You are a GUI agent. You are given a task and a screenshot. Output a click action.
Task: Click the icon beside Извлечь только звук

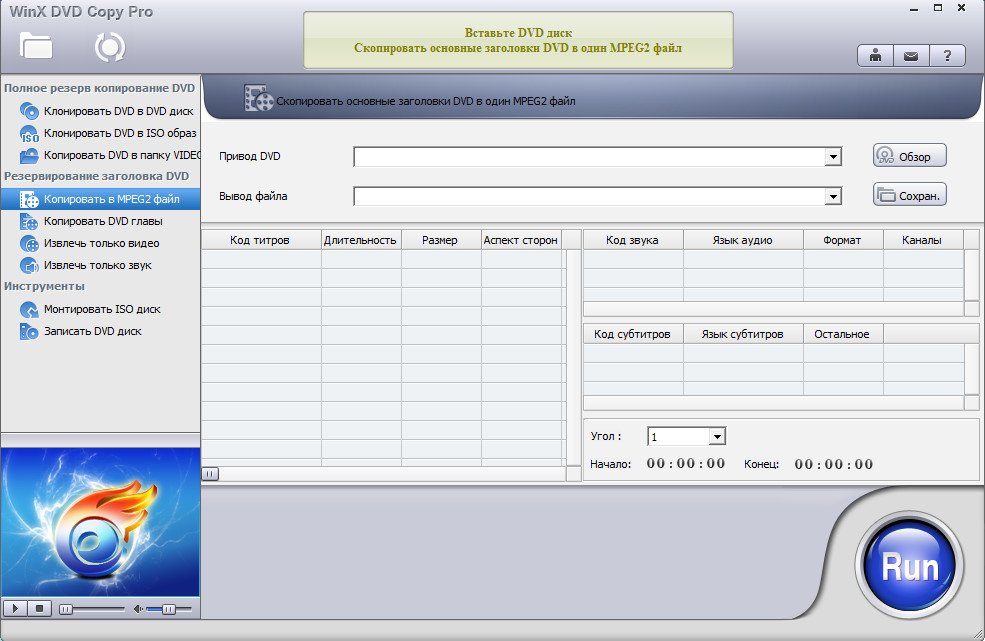click(29, 265)
